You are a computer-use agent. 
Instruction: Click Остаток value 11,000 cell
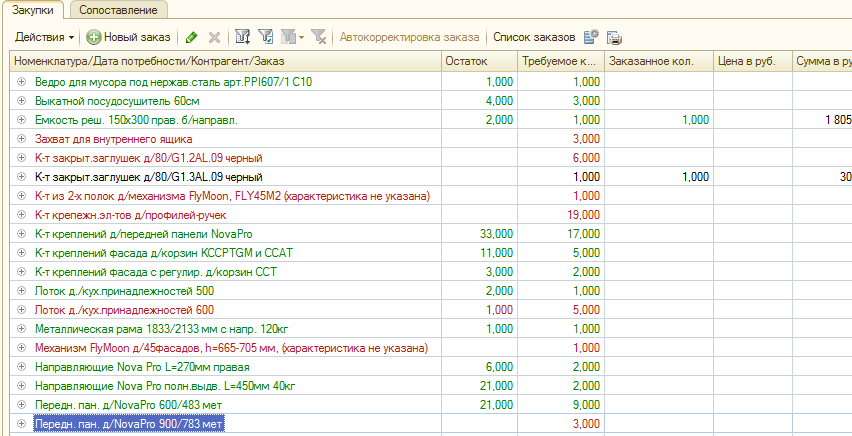pos(496,253)
